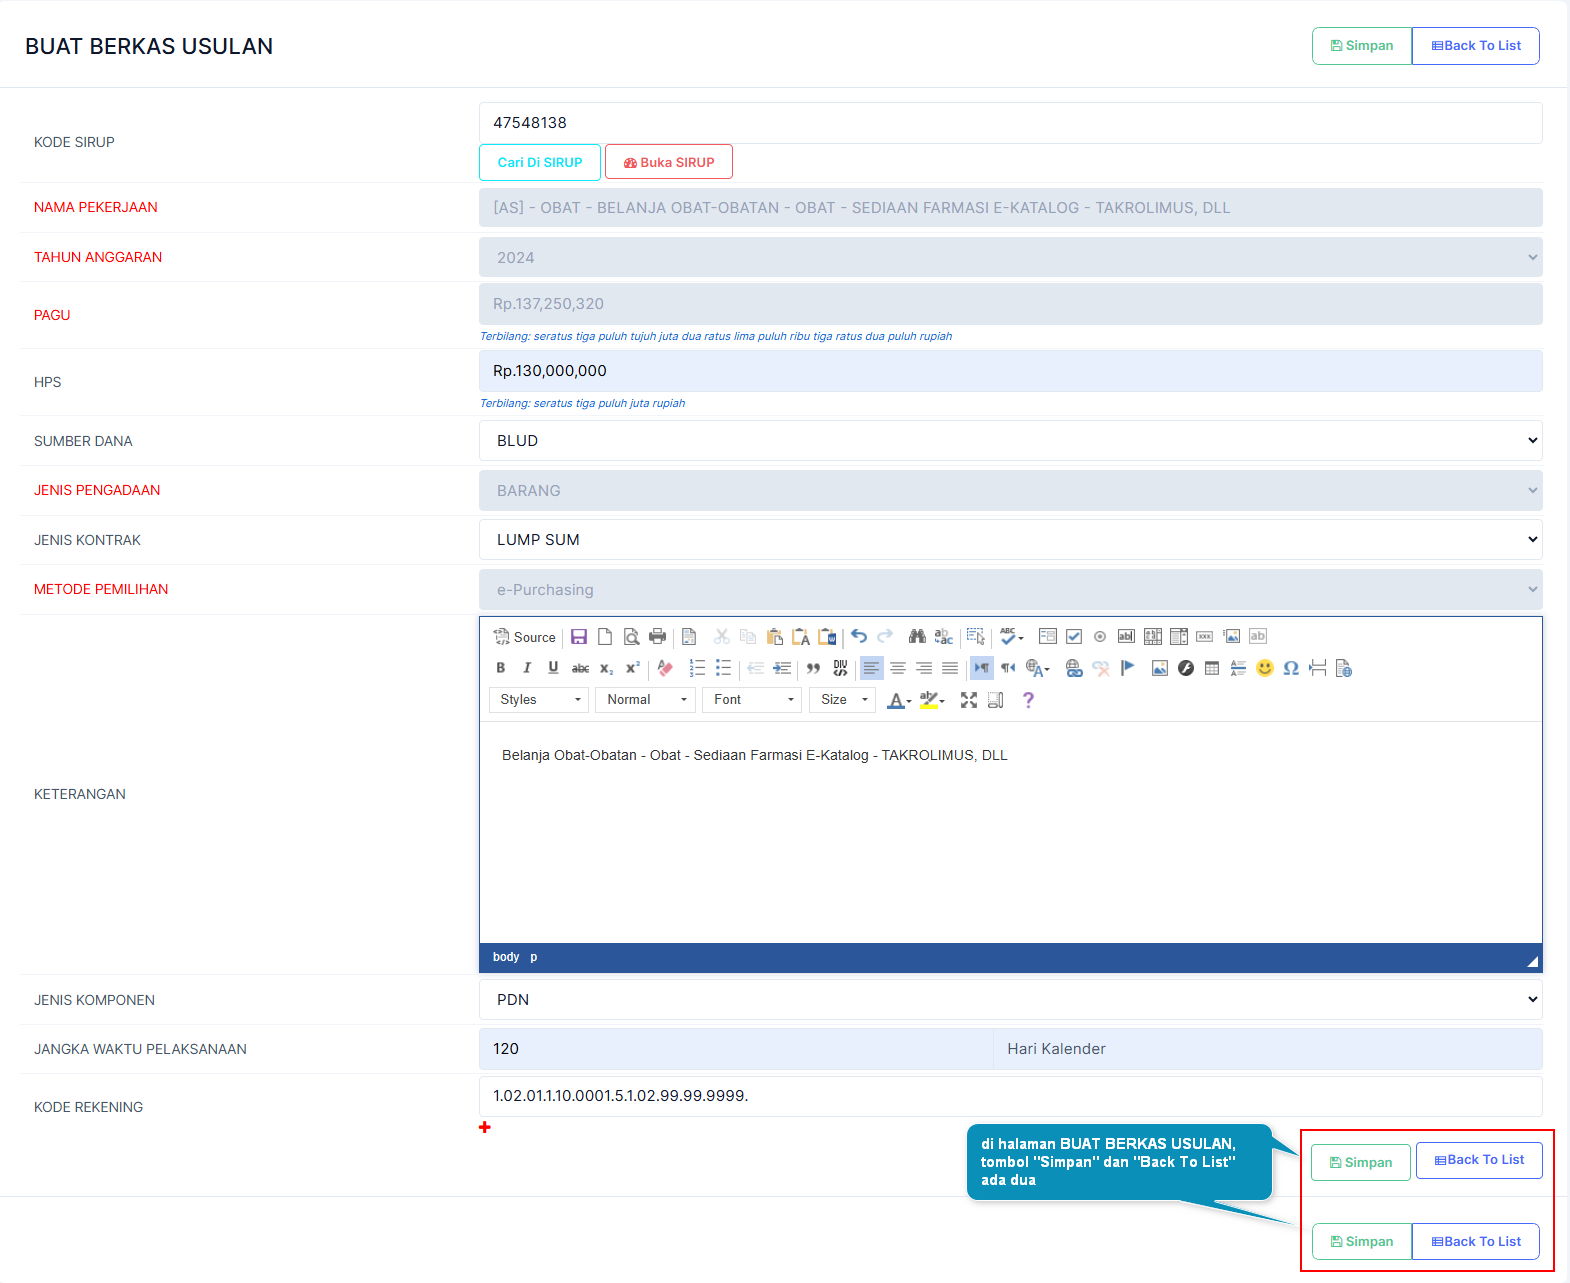Click the red Buka SIRUP button
The width and height of the screenshot is (1570, 1283).
[669, 163]
